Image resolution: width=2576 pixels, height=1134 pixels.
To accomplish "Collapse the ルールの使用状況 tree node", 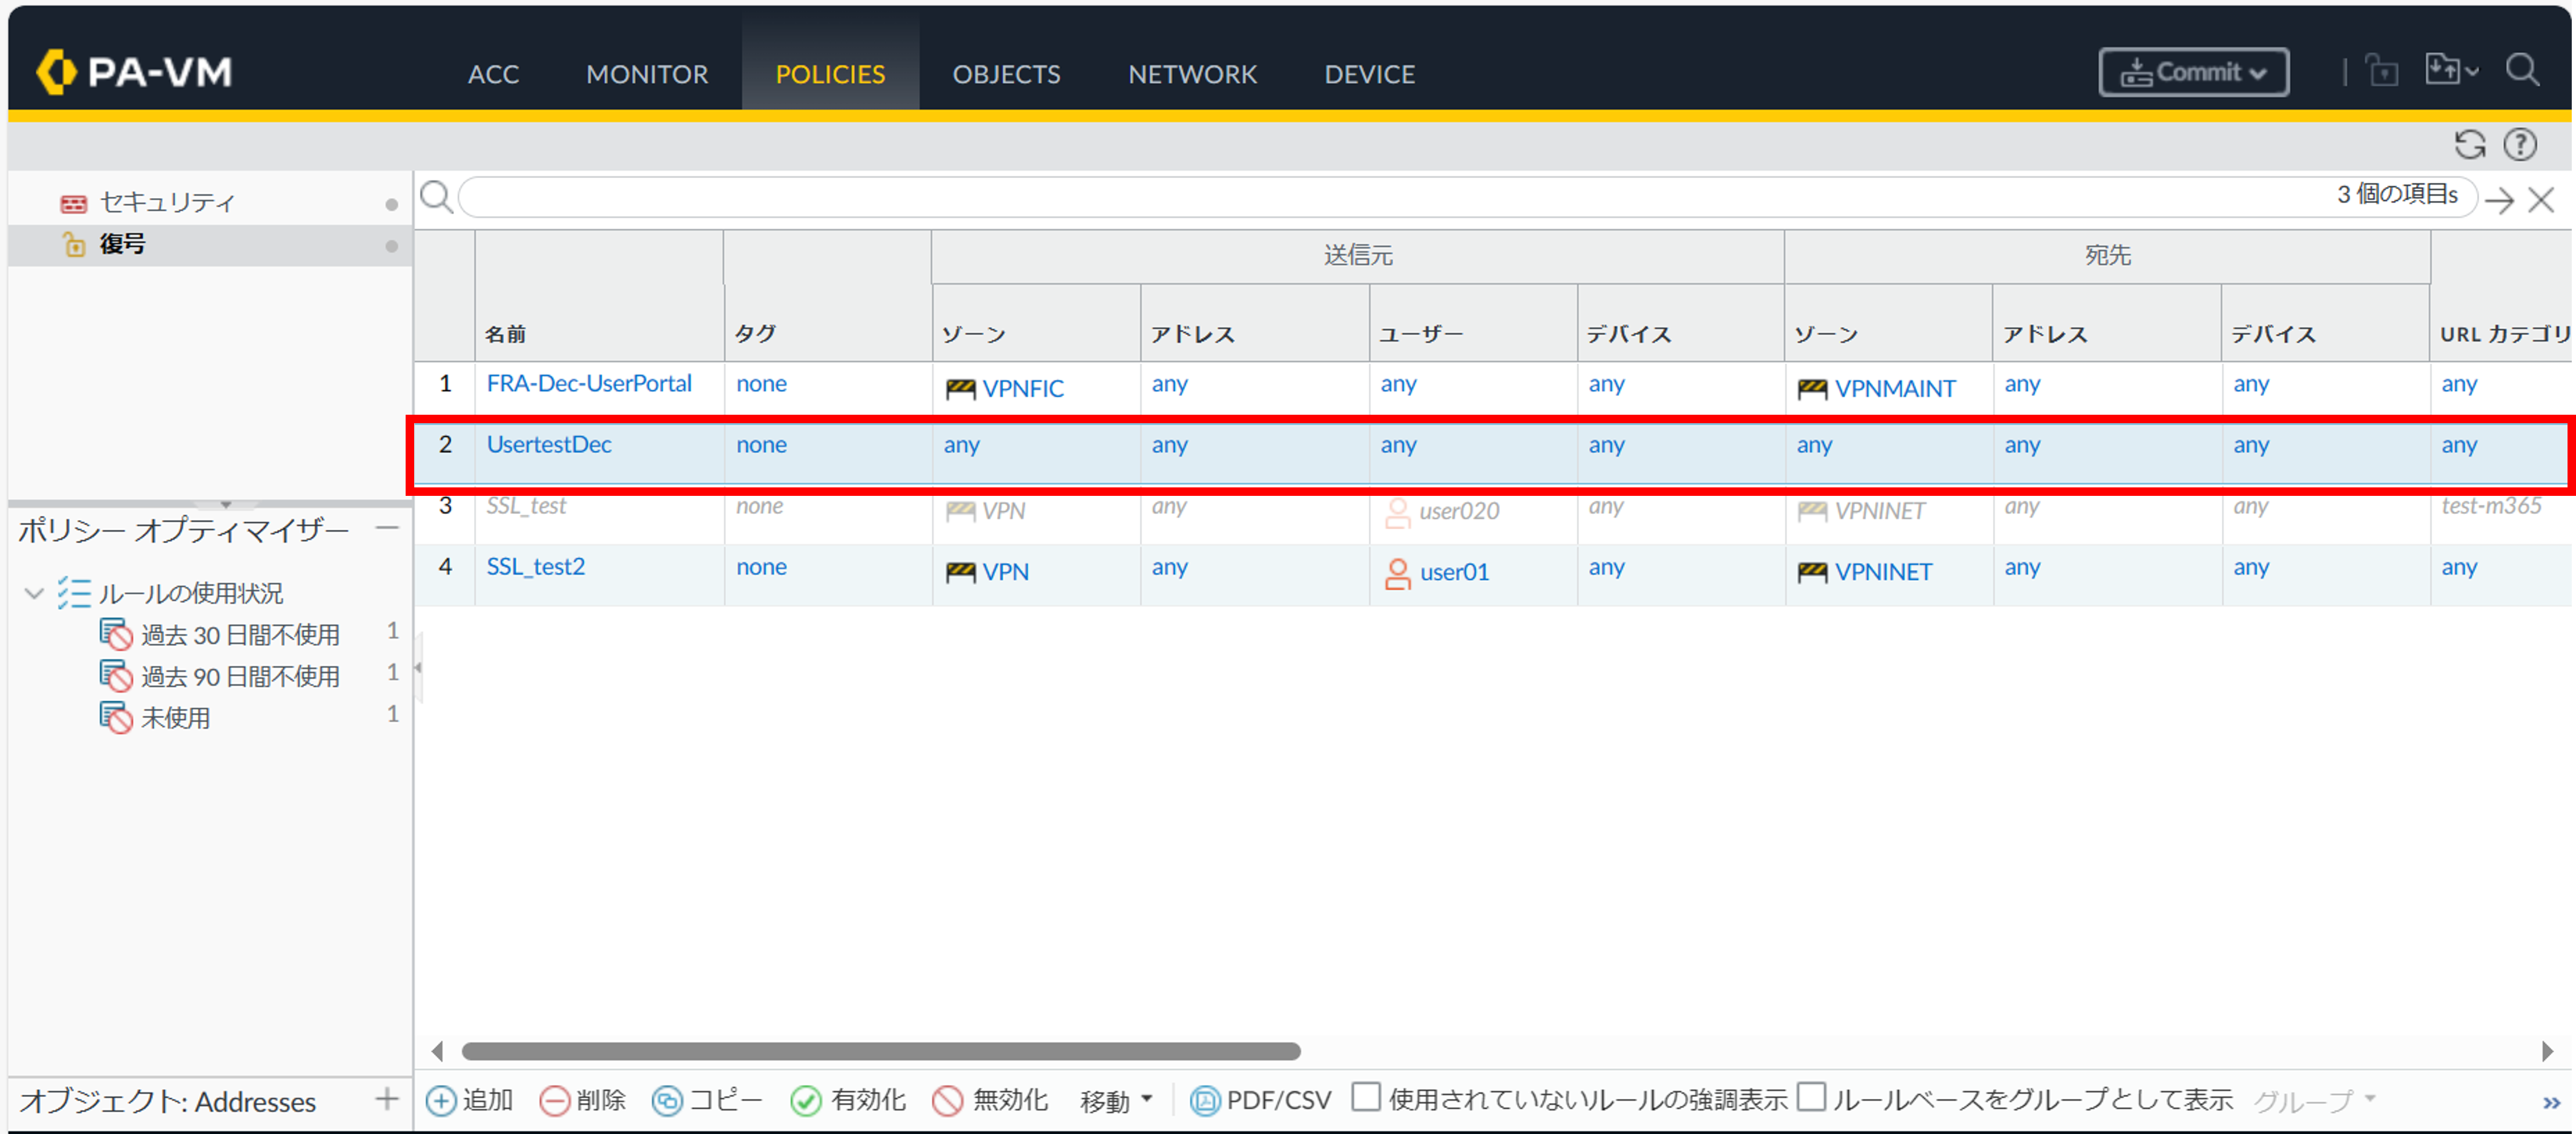I will (34, 593).
